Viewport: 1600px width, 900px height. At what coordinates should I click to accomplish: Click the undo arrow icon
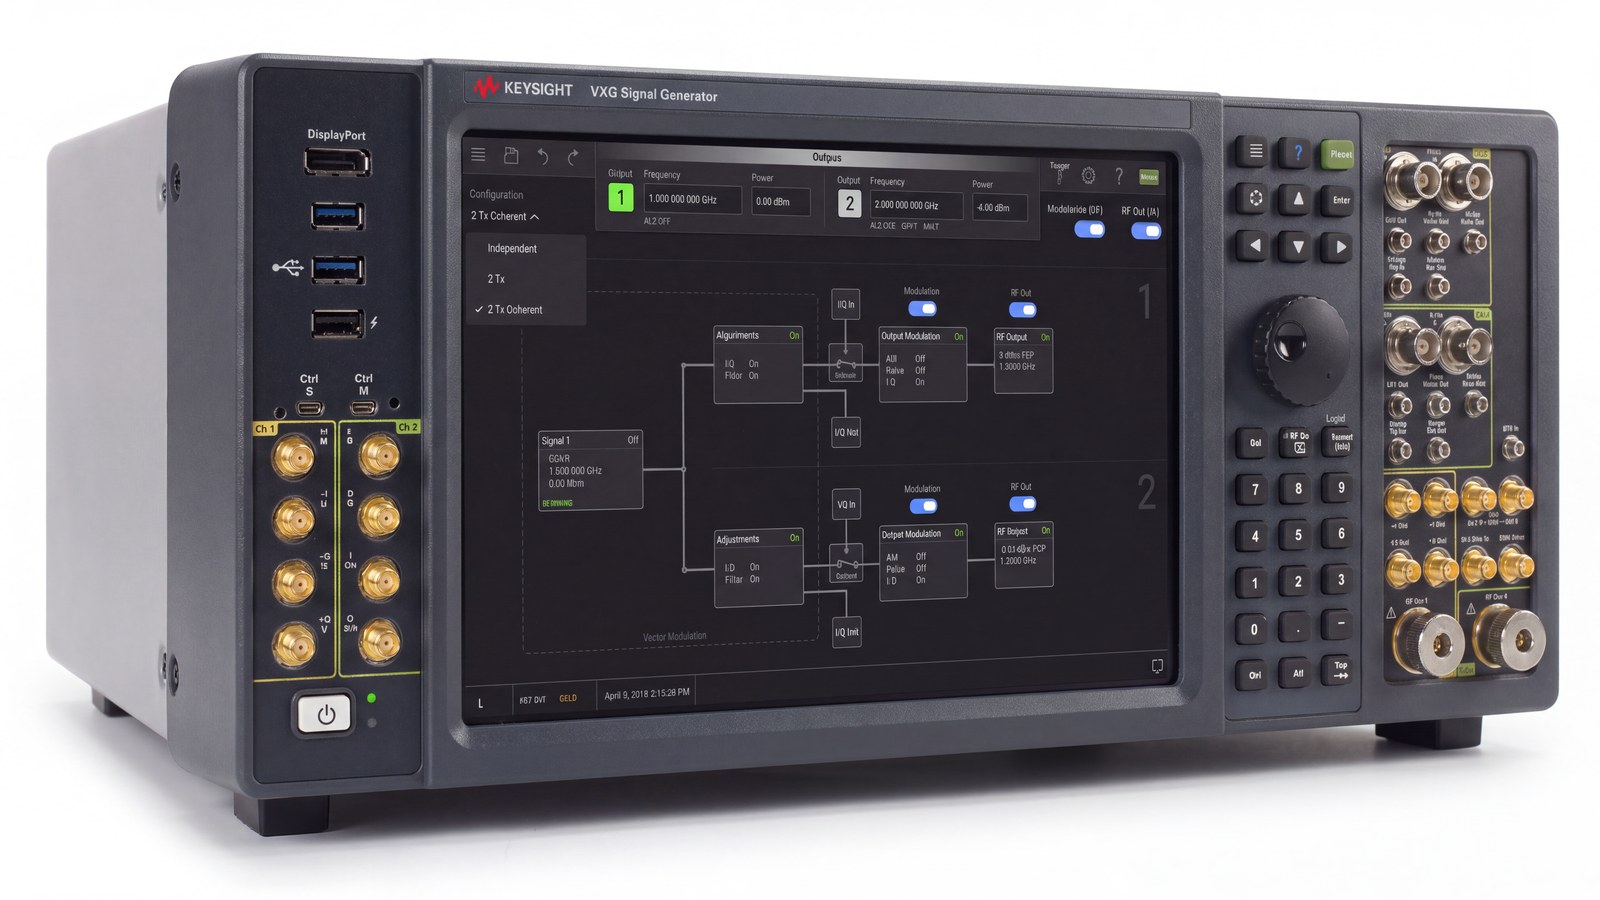542,156
